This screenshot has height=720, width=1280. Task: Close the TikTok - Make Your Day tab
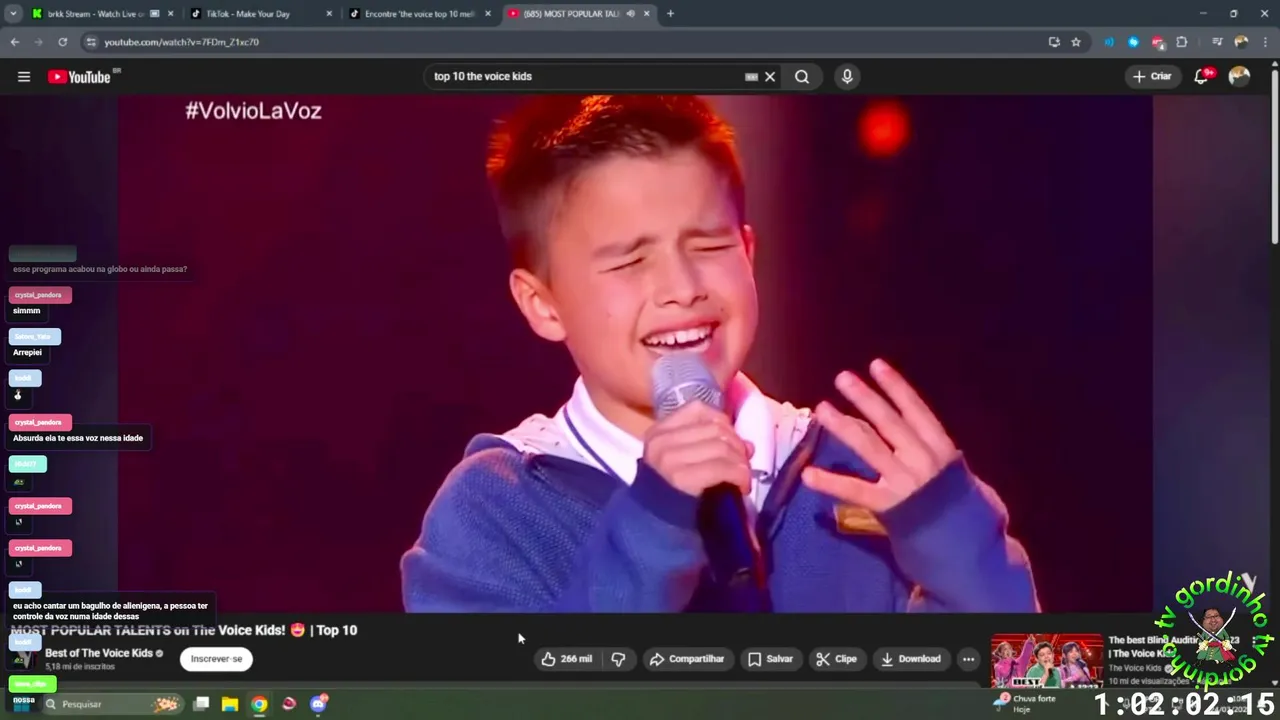click(329, 14)
